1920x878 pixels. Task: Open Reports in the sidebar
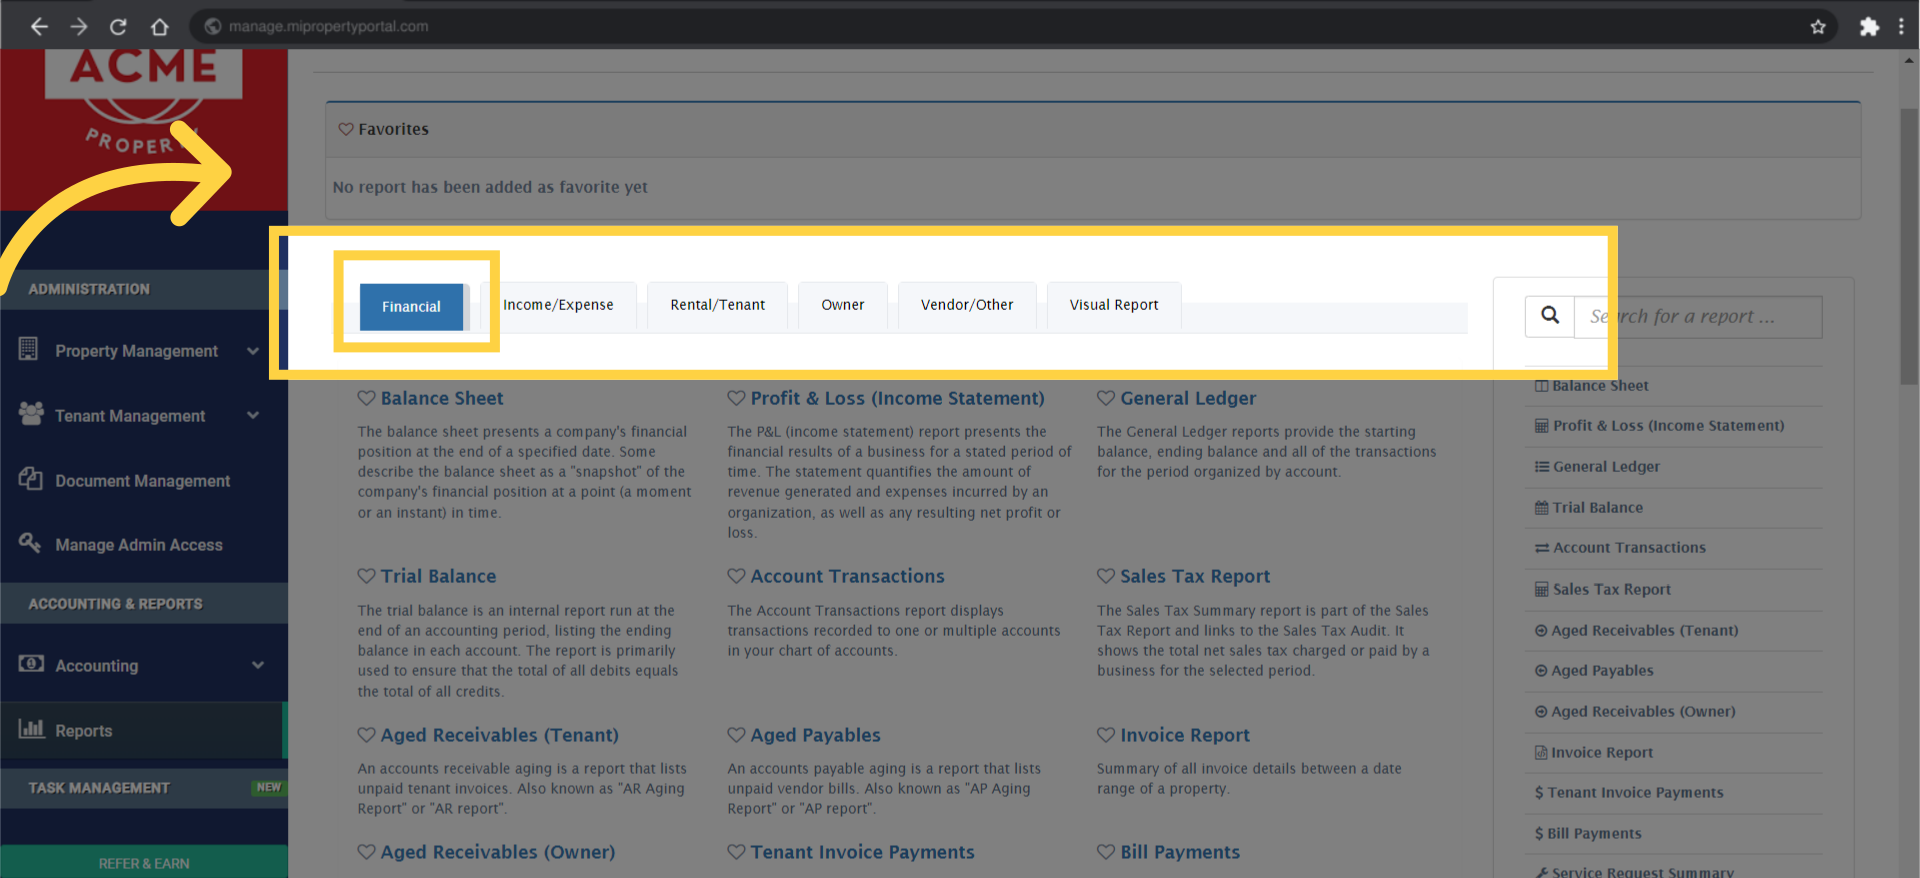(x=144, y=731)
